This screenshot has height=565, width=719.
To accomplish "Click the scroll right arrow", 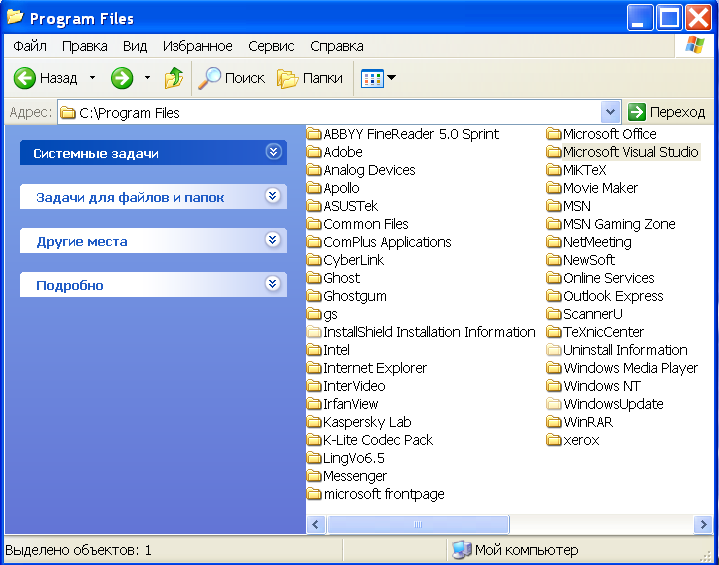I will (703, 525).
